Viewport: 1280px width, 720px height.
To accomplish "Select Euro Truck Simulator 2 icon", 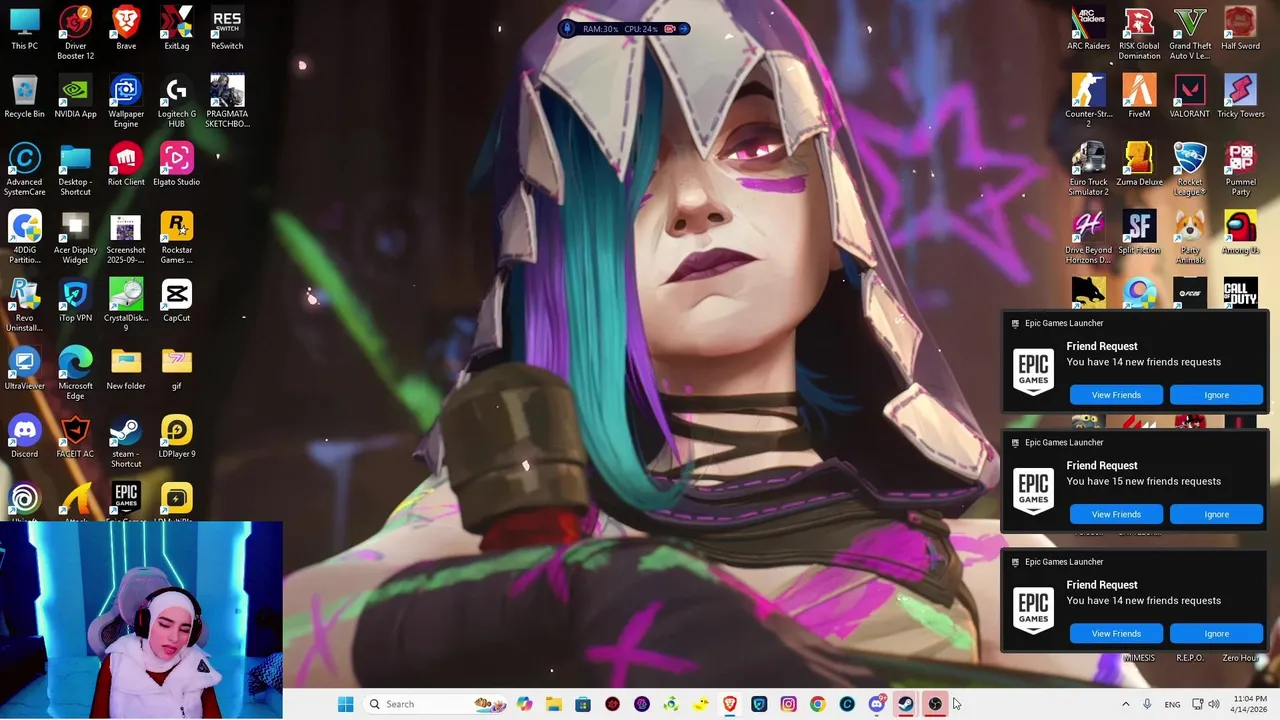I will (1088, 169).
